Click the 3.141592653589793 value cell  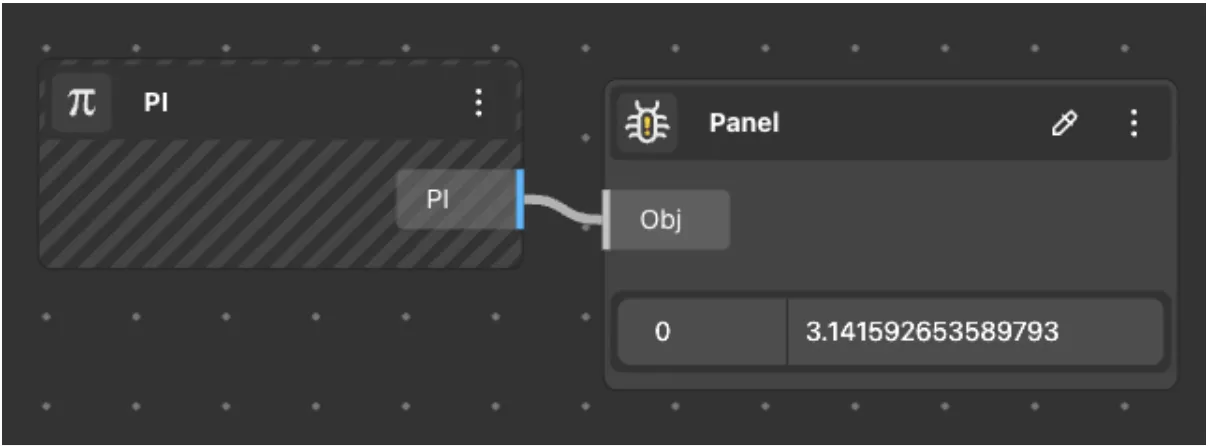932,332
